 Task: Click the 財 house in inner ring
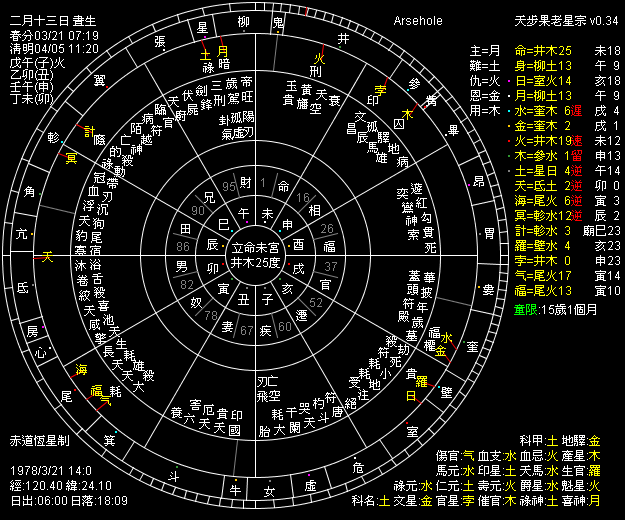pos(244,182)
